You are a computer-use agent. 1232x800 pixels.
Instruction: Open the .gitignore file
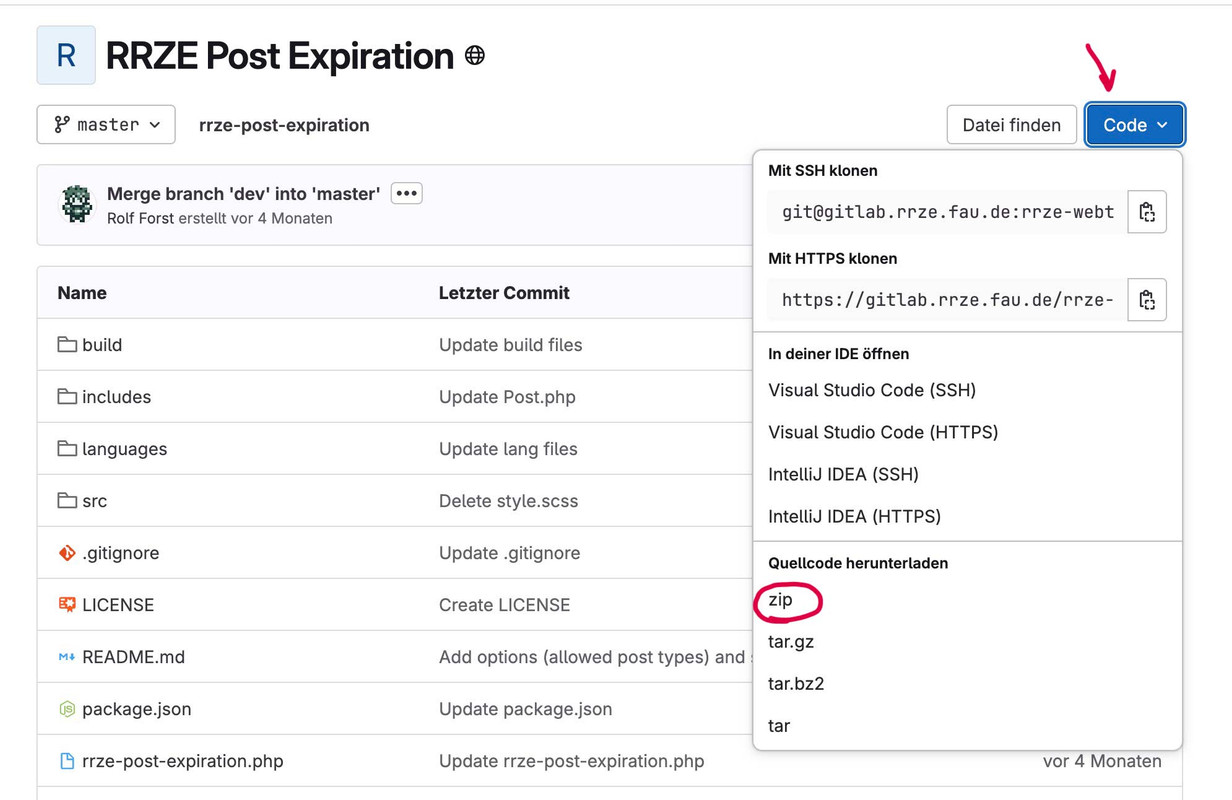point(120,553)
